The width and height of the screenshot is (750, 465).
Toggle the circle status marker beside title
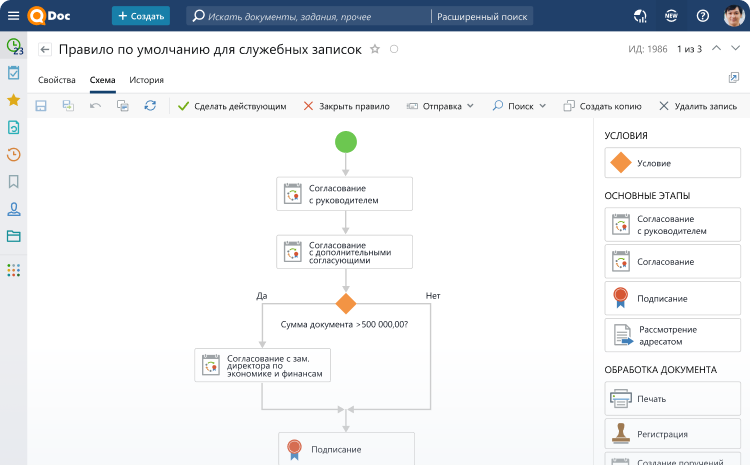393,49
